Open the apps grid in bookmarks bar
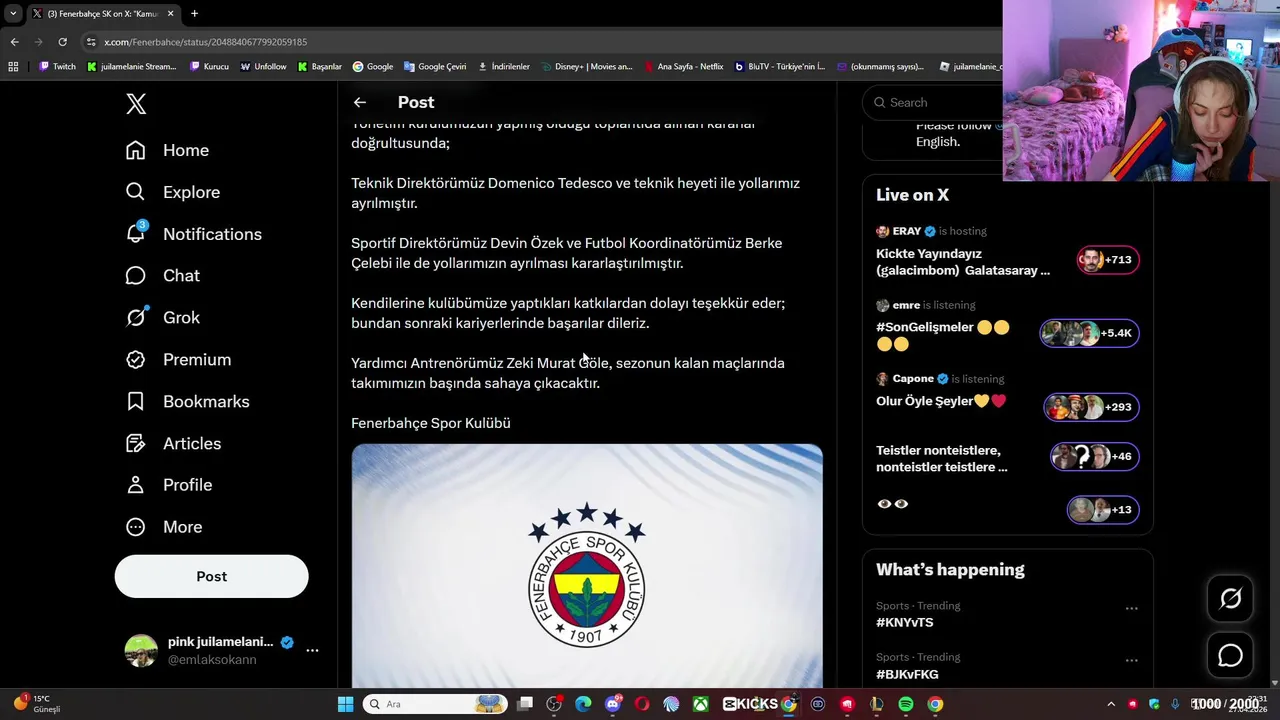This screenshot has height=720, width=1280. coord(13,67)
